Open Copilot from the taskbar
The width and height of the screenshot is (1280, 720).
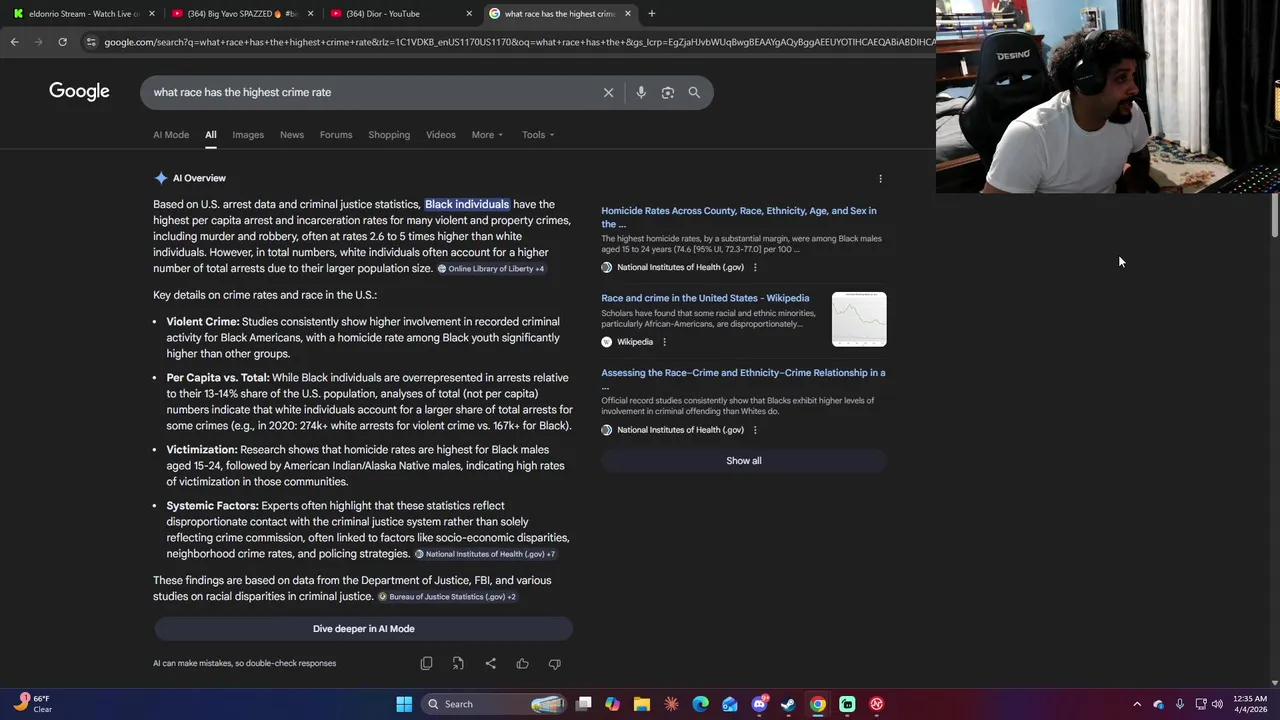click(612, 704)
